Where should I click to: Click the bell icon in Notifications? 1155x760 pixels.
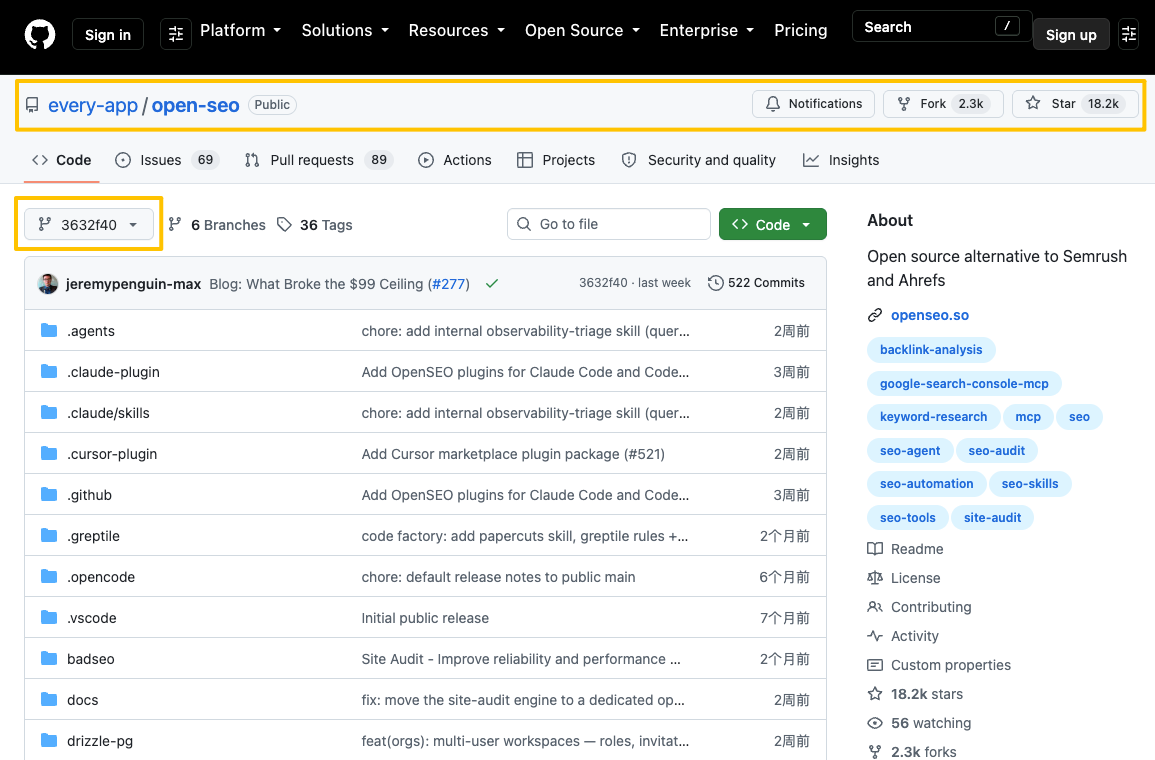click(773, 104)
